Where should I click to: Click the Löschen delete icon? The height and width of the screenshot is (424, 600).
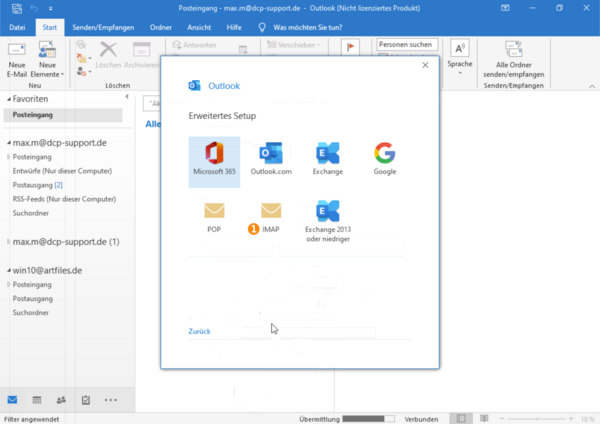(108, 55)
